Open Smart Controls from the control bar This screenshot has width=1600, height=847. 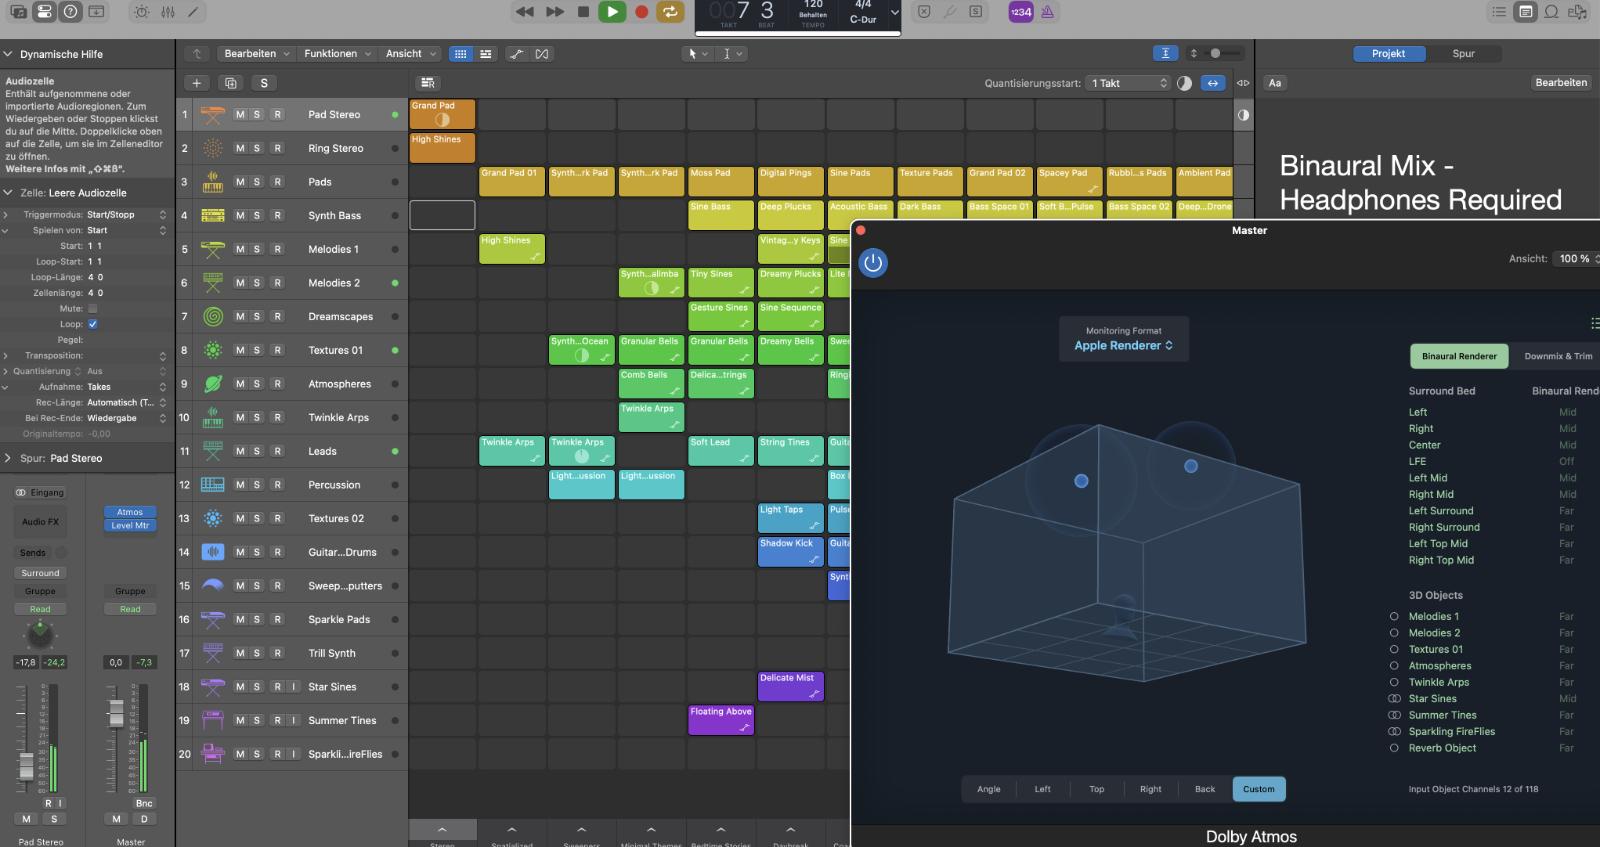click(142, 12)
